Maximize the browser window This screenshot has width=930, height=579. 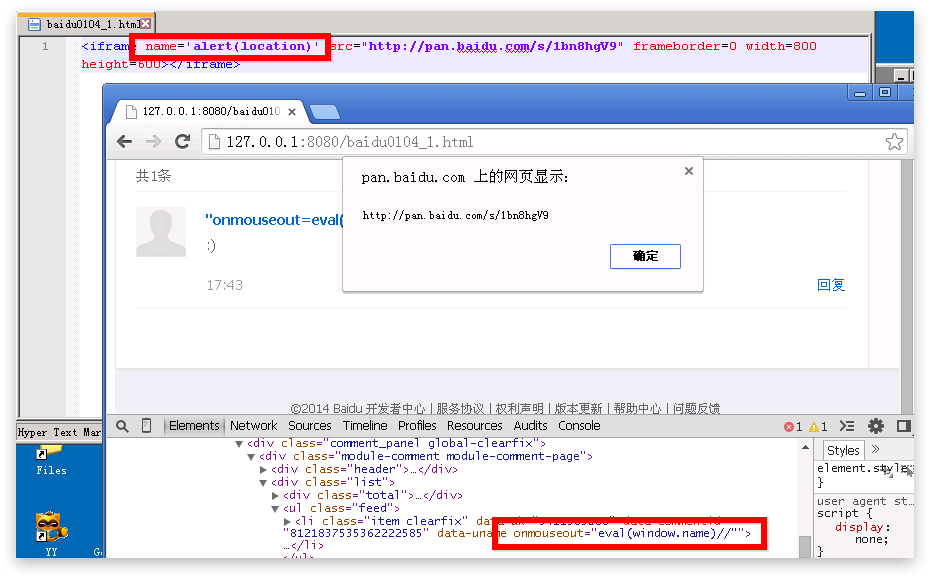tap(885, 93)
